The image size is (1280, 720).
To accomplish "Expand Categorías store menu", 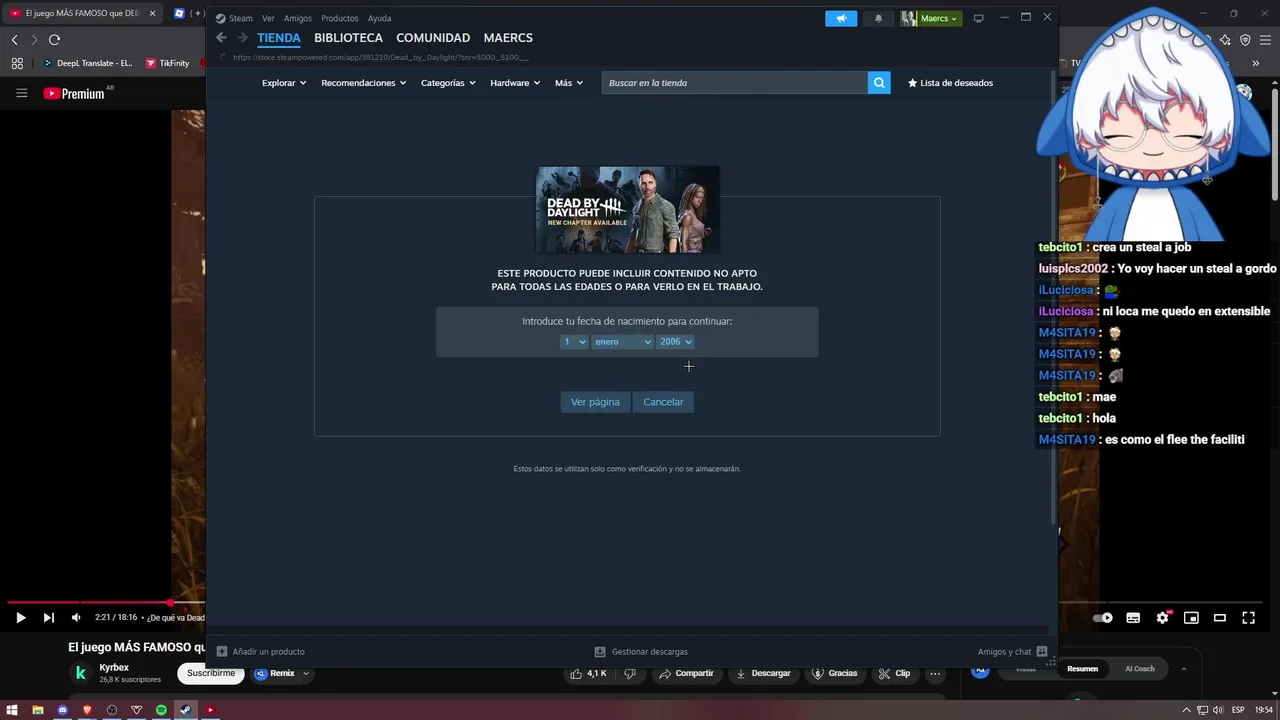I will point(448,83).
